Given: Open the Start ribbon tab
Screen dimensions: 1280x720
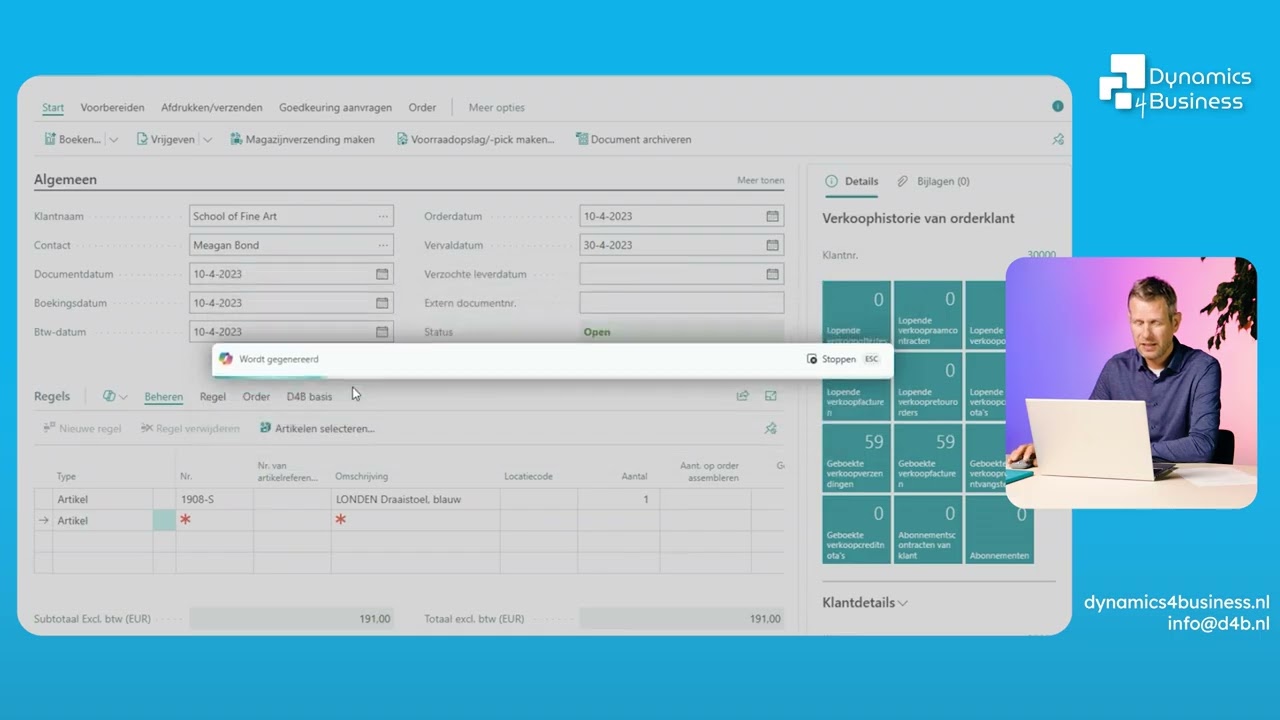Looking at the screenshot, I should tap(53, 107).
